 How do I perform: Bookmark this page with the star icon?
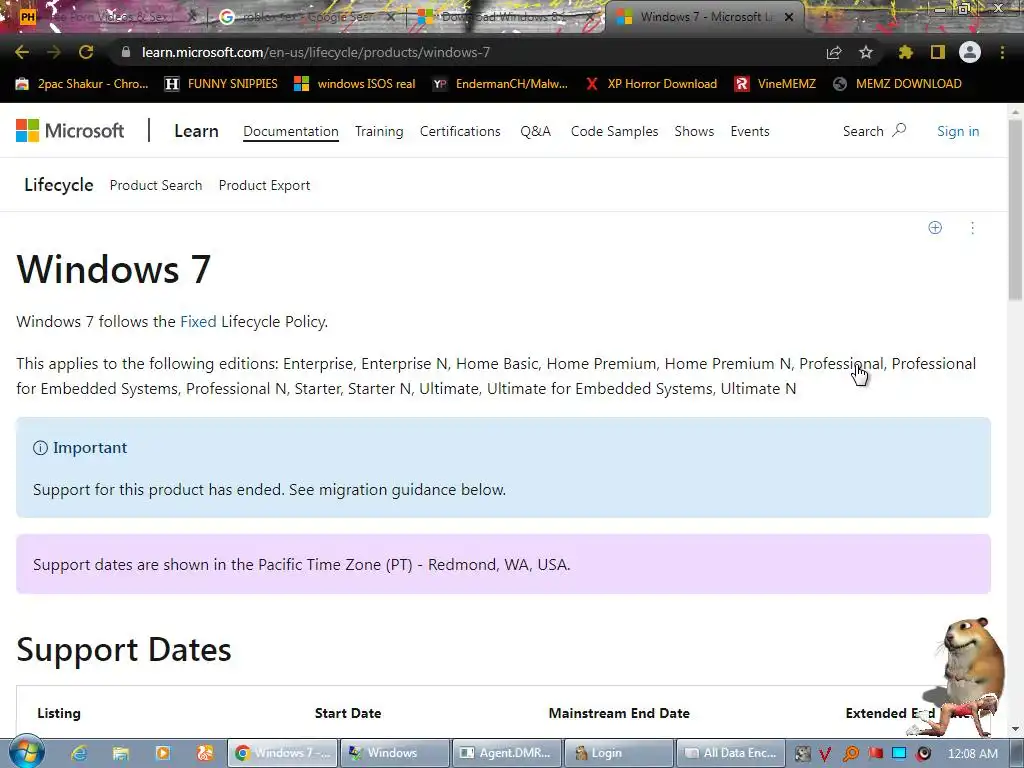tap(866, 52)
